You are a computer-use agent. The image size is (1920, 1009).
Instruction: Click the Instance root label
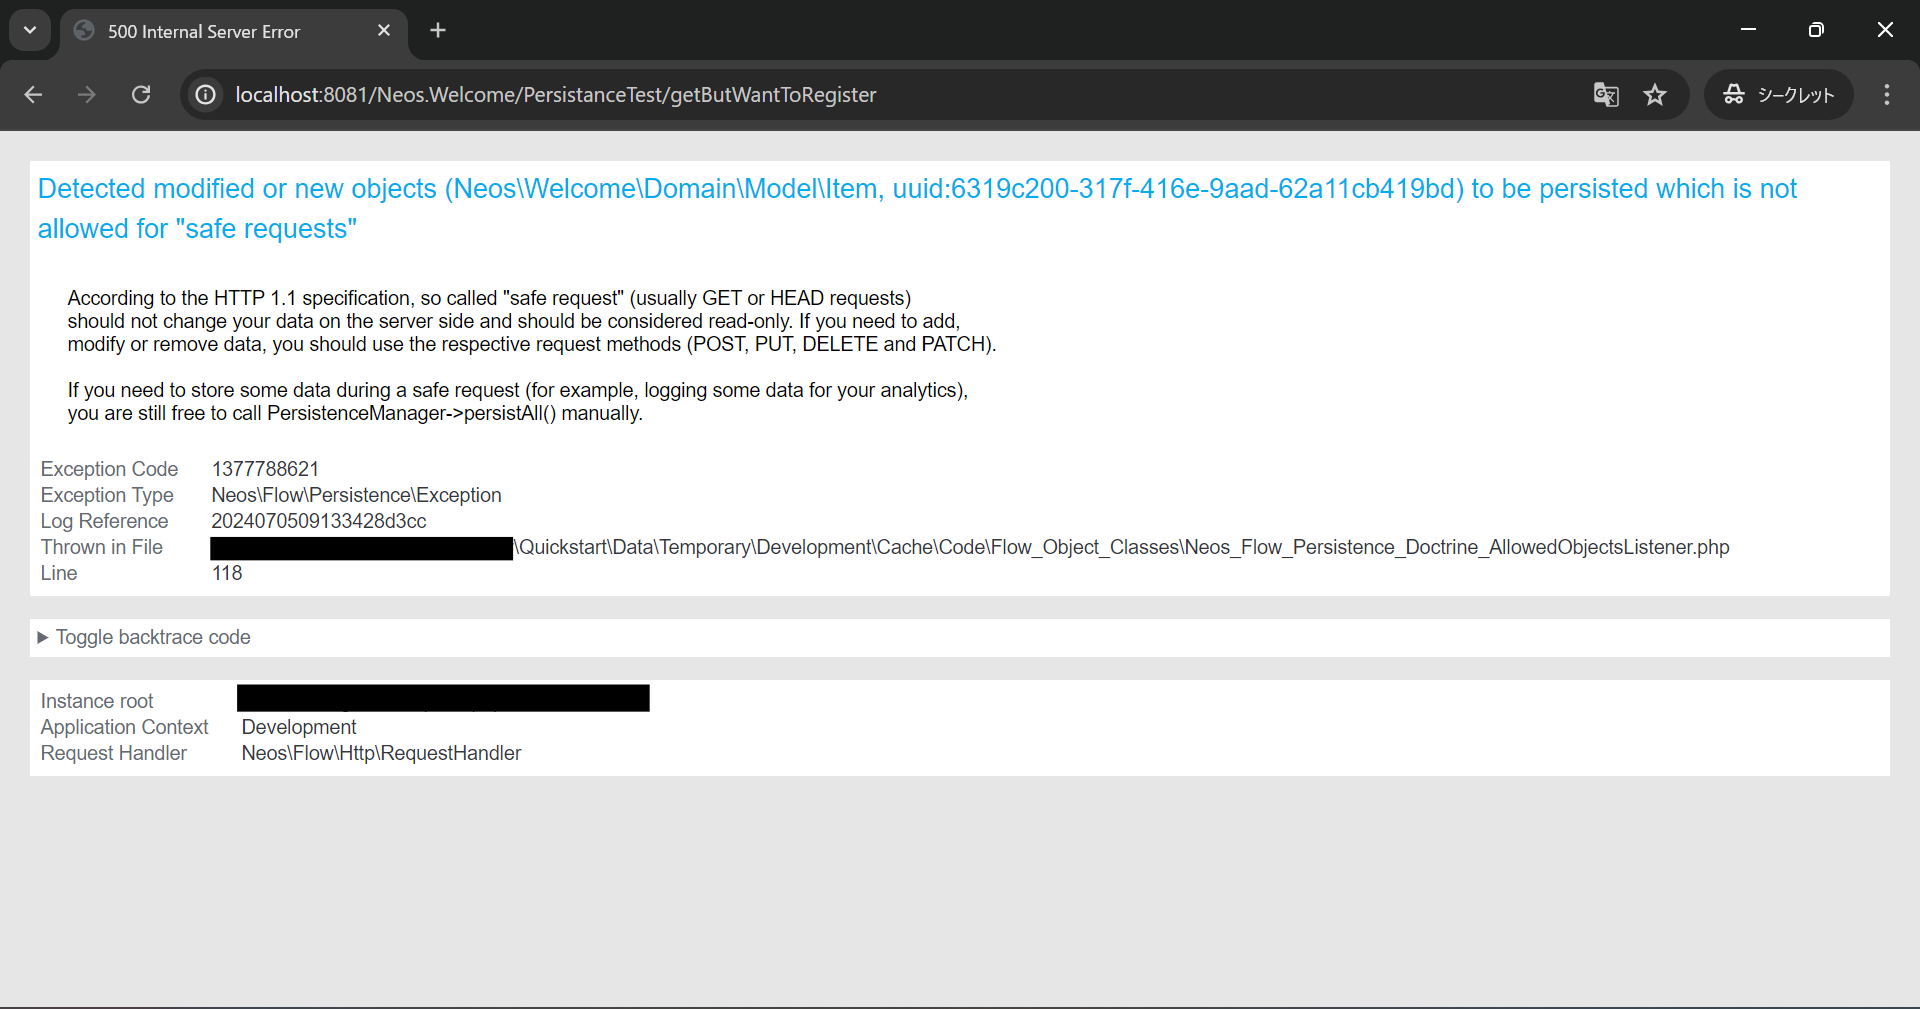click(x=97, y=701)
